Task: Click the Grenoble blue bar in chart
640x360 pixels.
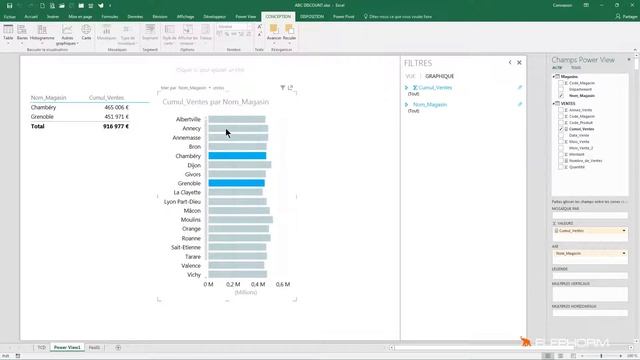Action: [x=236, y=183]
